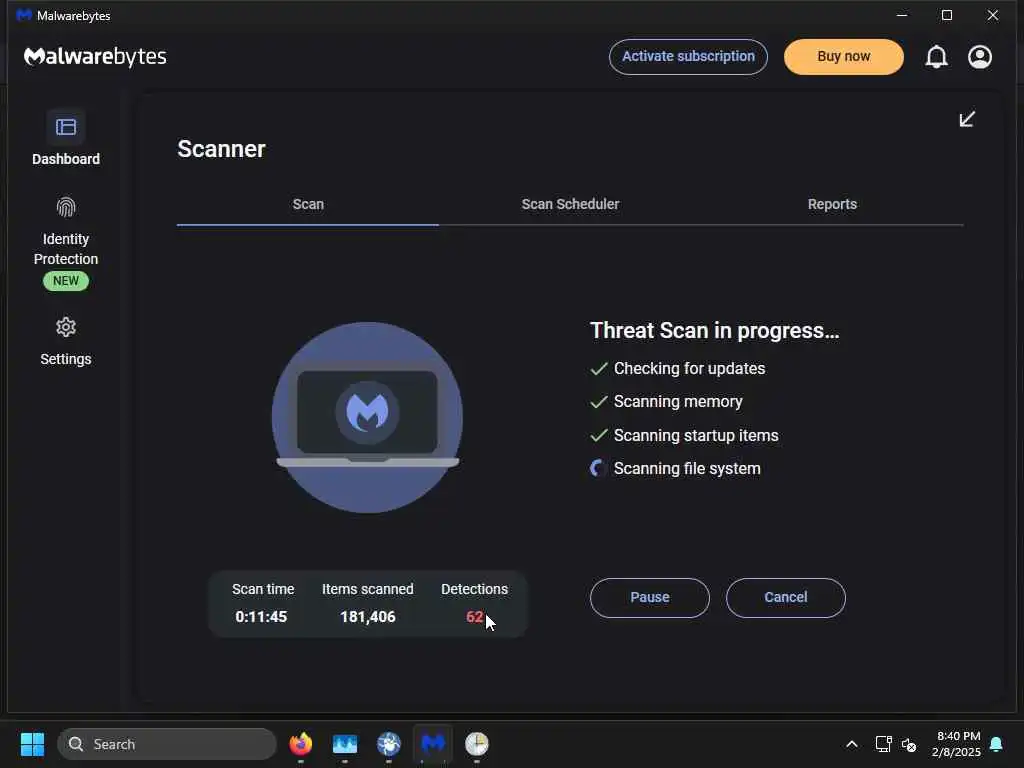
Task: Collapse the Scanner panel with arrow icon
Action: (x=967, y=119)
